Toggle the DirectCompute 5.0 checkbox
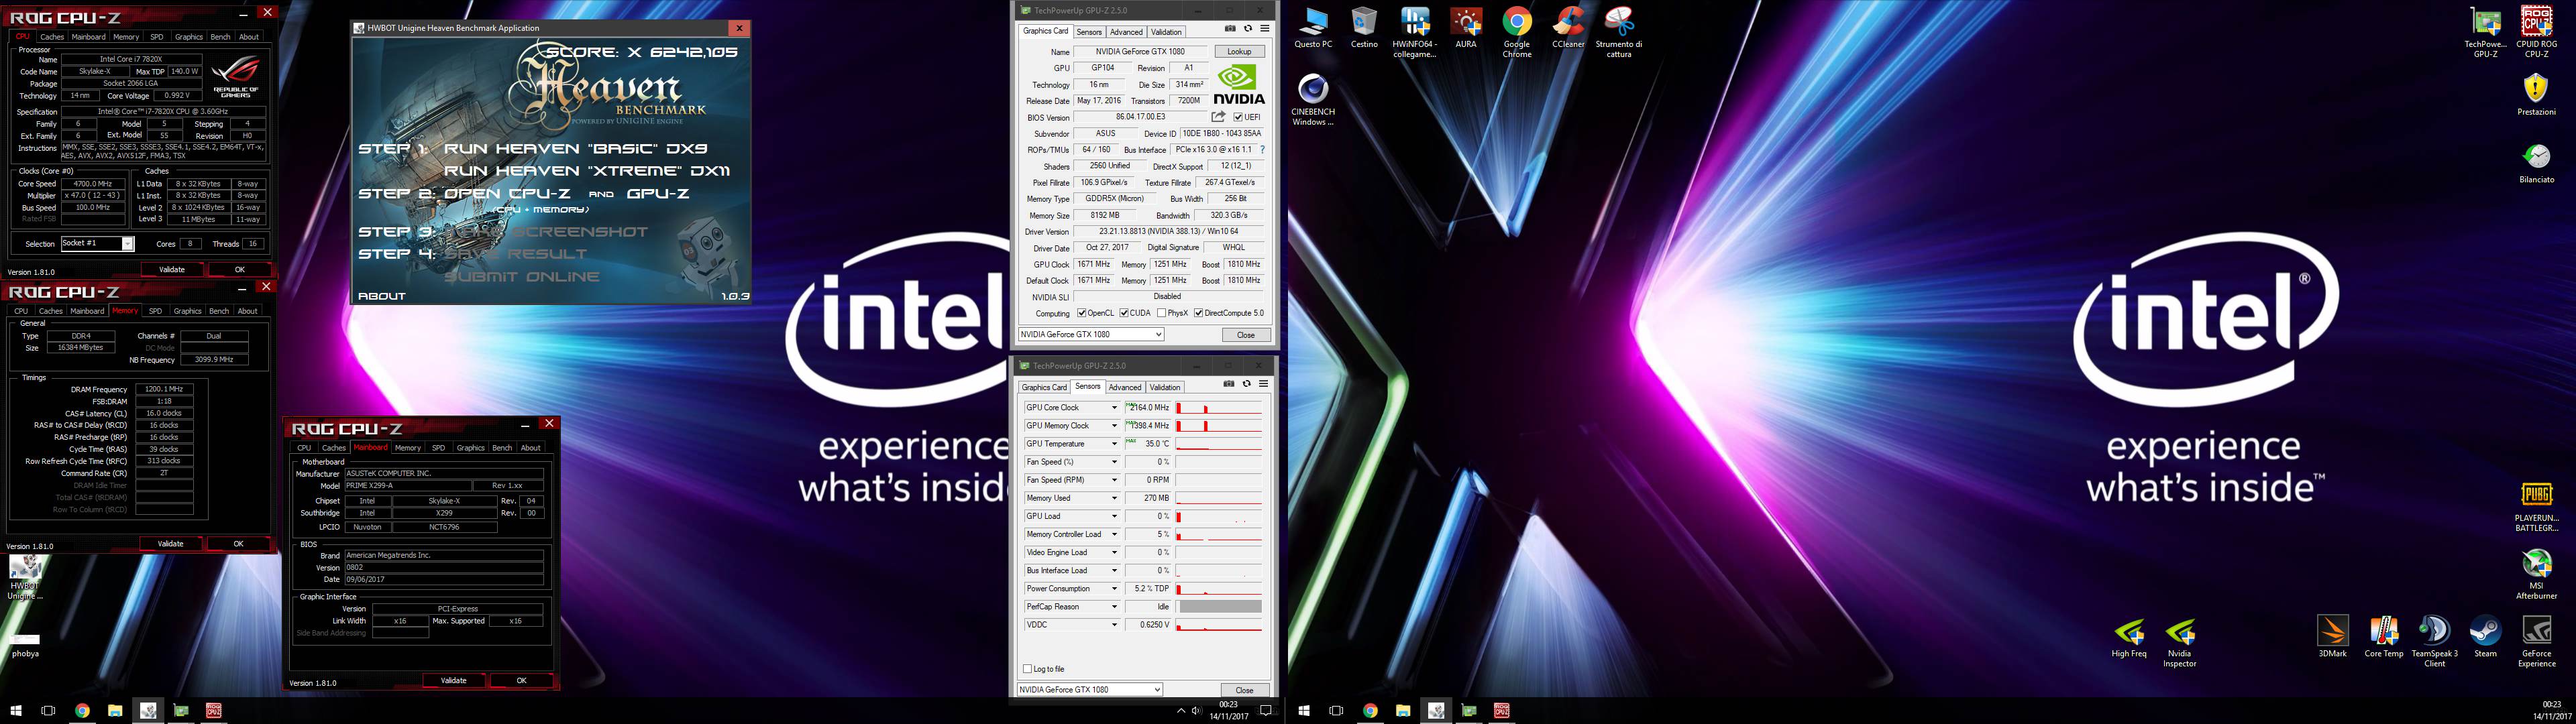This screenshot has height=724, width=2576. coord(1198,313)
